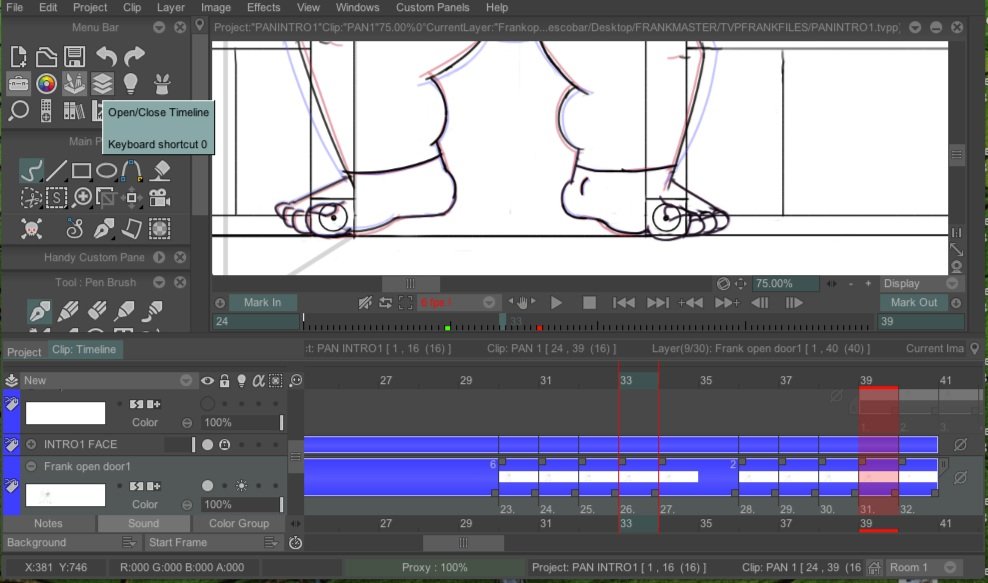Toggle the alpha preserve transparency header icon

click(x=258, y=380)
